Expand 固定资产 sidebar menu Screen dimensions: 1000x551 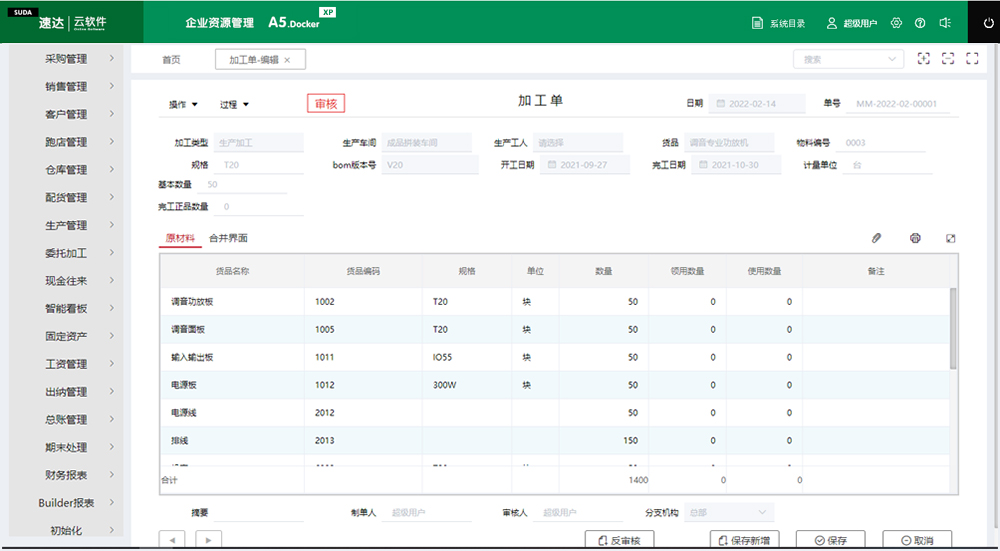click(66, 336)
